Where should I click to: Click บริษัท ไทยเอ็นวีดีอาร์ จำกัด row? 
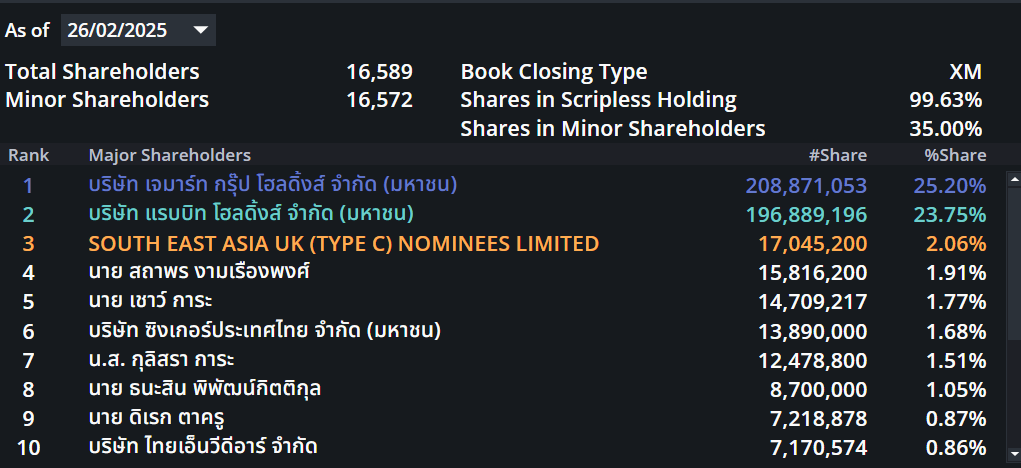[203, 447]
